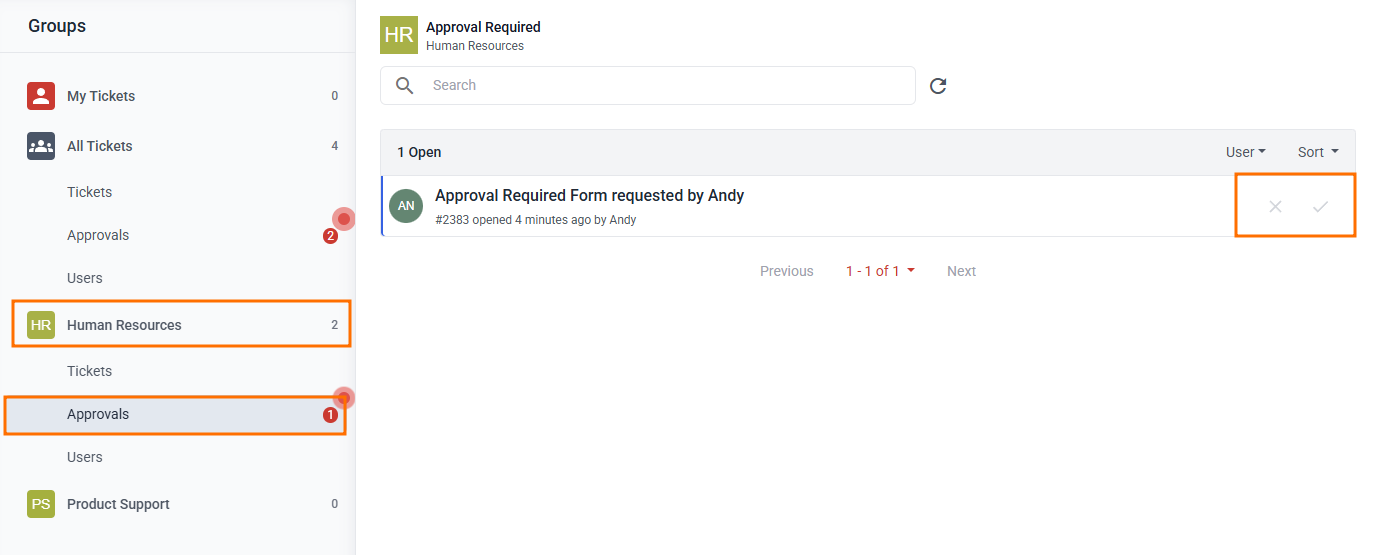Click the large HR header logo
Viewport: 1373px width, 555px height.
click(399, 35)
